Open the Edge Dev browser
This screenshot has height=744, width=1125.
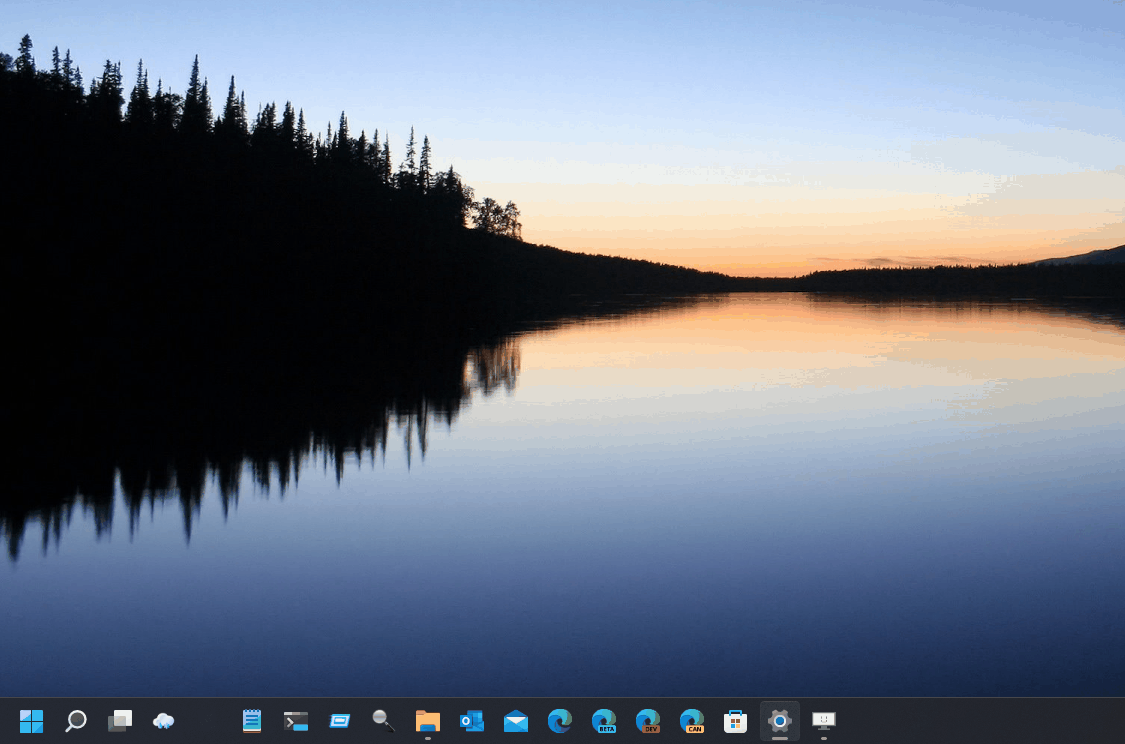pyautogui.click(x=647, y=720)
